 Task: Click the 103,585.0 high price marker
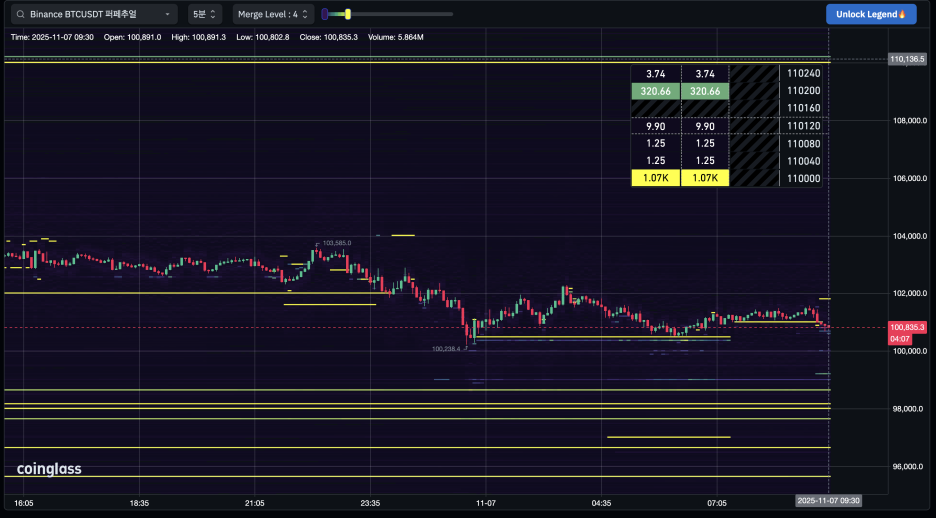pos(336,243)
